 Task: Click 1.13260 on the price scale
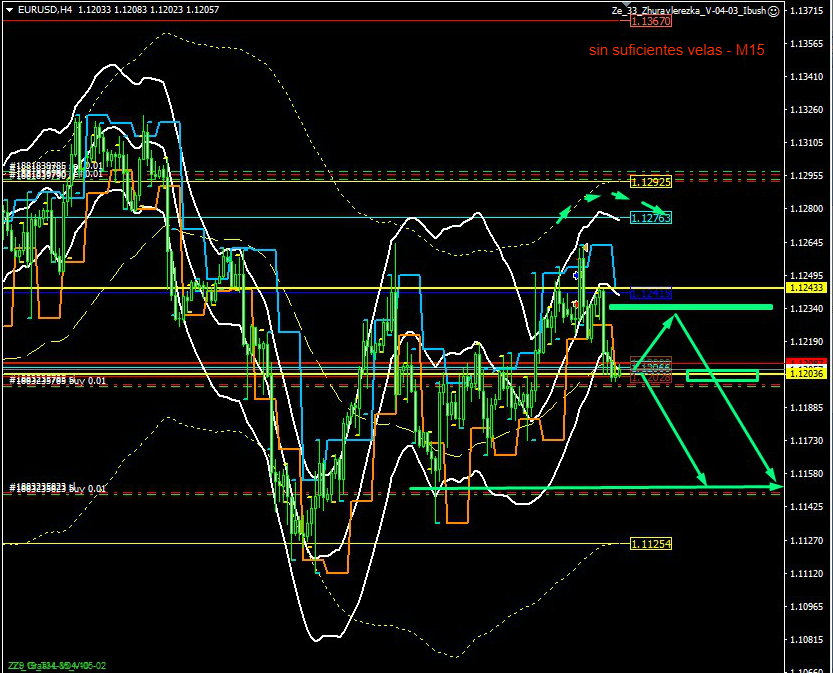(806, 109)
